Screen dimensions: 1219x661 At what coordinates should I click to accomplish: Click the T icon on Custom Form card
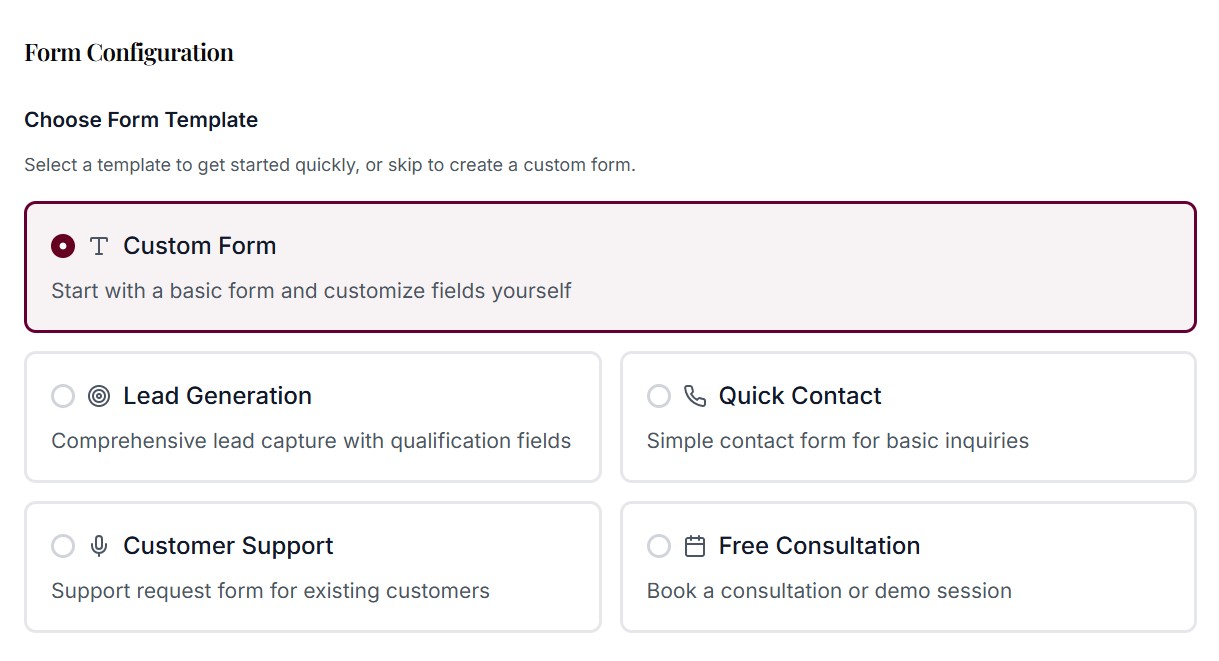(98, 245)
